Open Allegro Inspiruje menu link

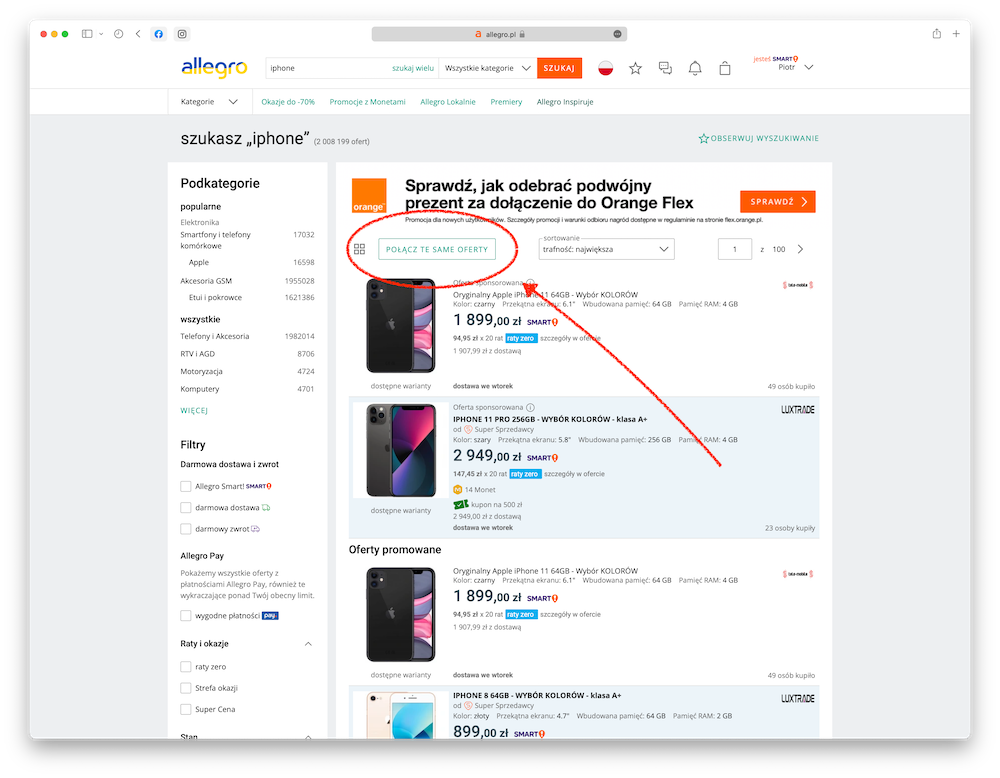point(565,102)
